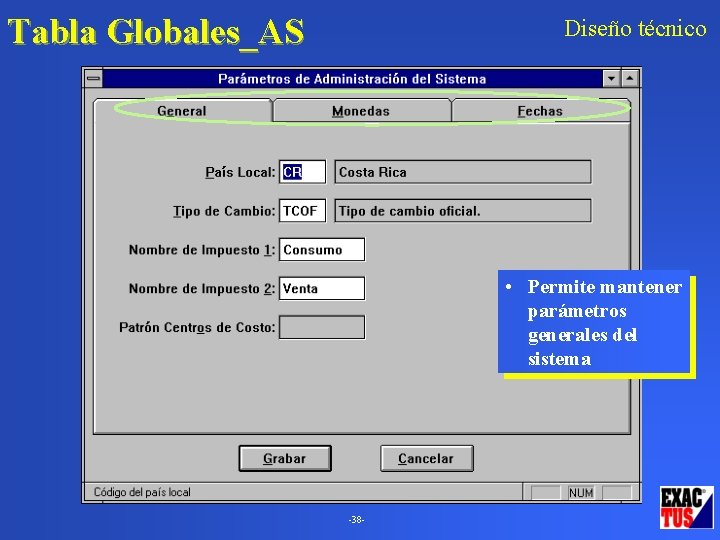This screenshot has height=540, width=720.
Task: Click the NUM status bar indicator
Action: [581, 493]
